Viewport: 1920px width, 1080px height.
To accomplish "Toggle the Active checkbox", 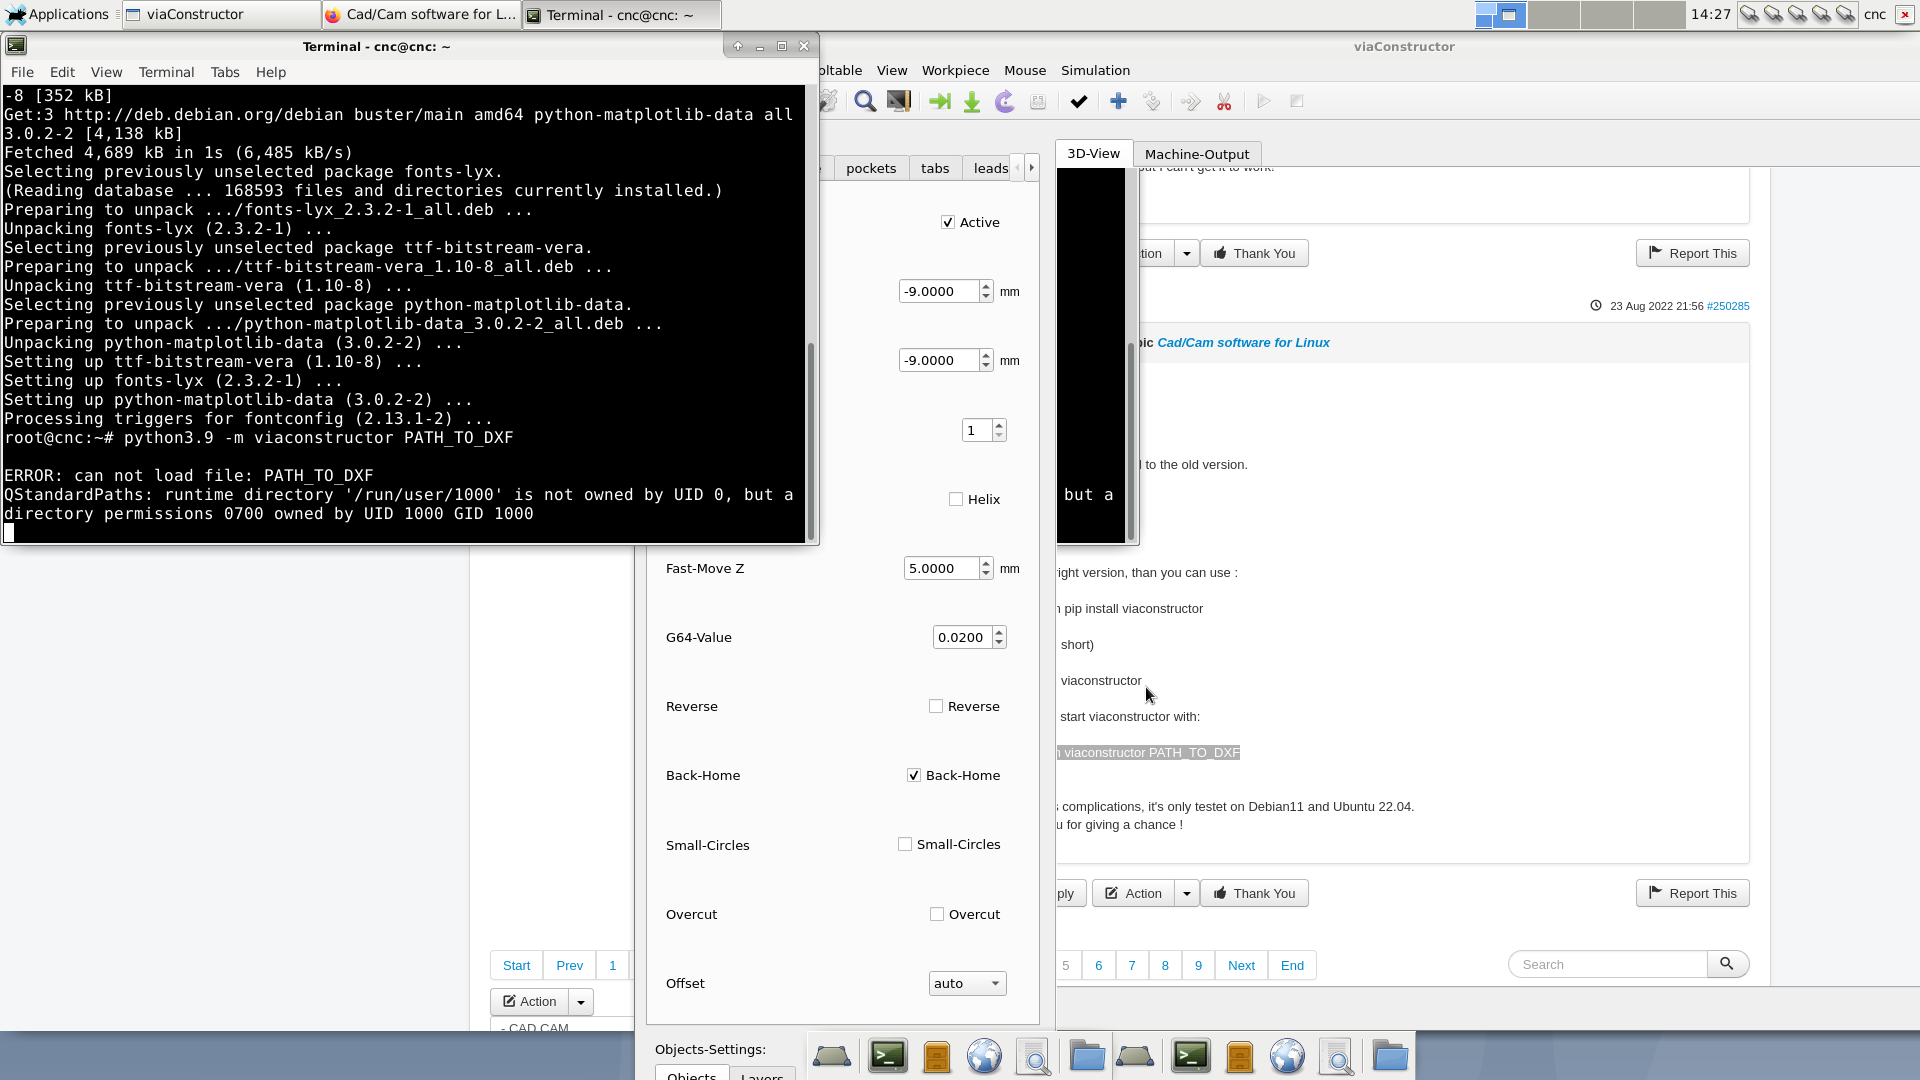I will [x=948, y=222].
